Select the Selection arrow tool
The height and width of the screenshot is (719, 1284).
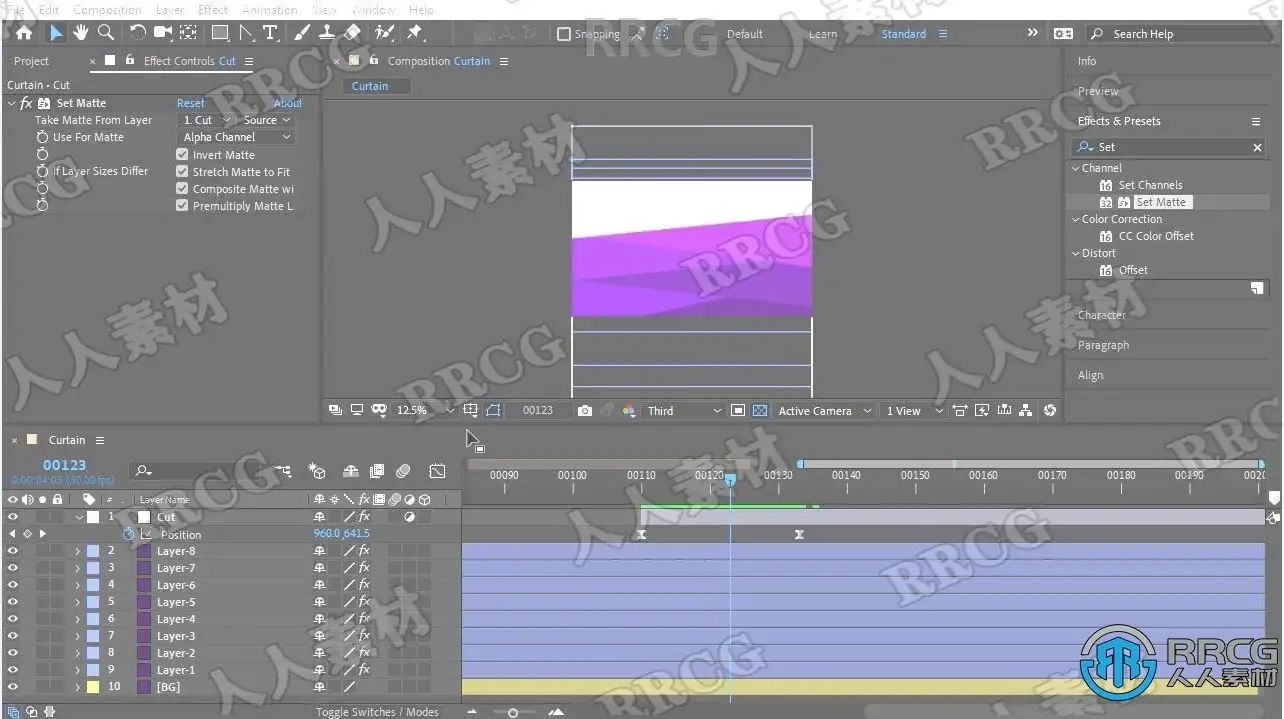(x=56, y=33)
